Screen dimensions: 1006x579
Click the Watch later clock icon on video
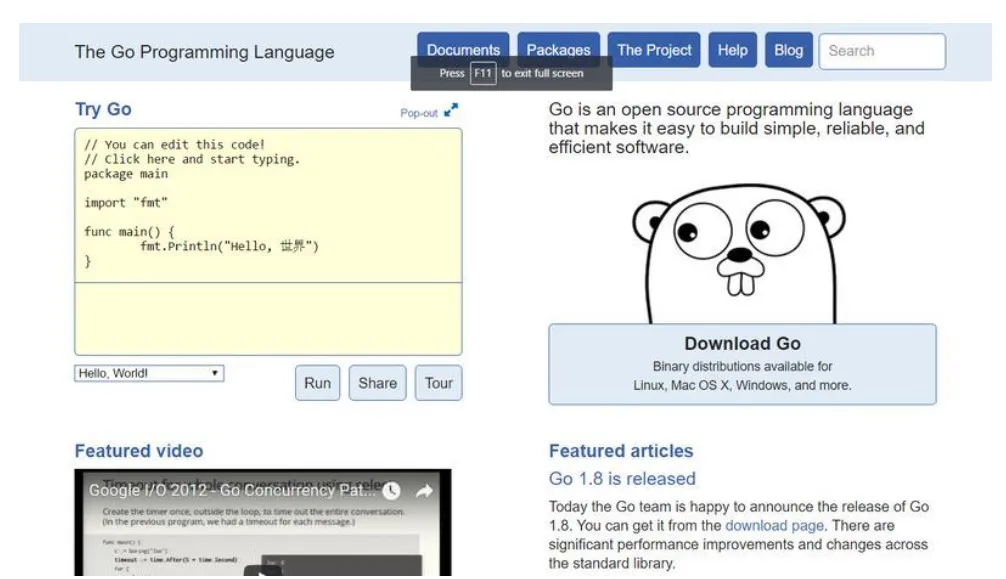tap(391, 491)
